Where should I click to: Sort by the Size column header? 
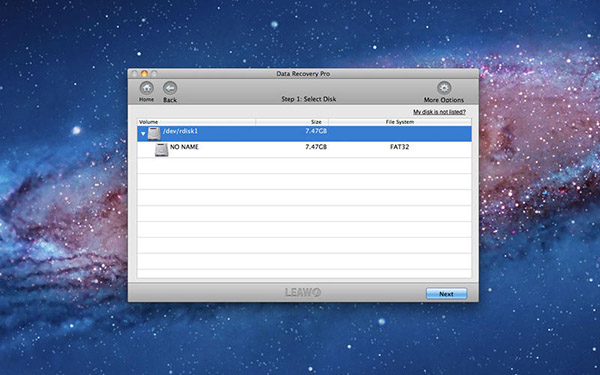292,122
